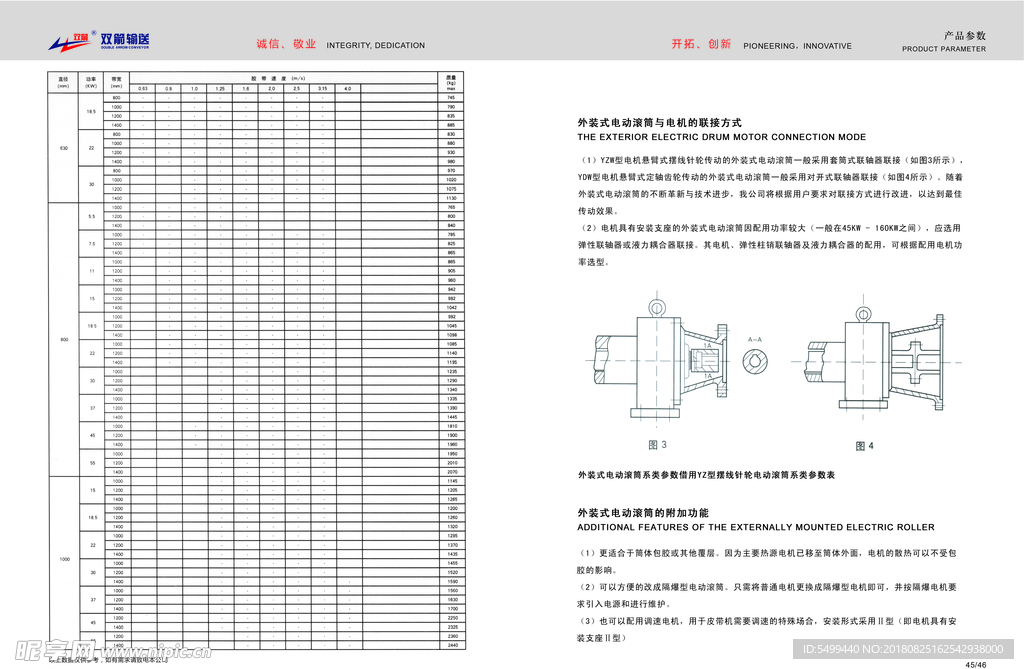This screenshot has width=1024, height=669.
Task: Click the 5.5 power cell
Action: [x=91, y=216]
